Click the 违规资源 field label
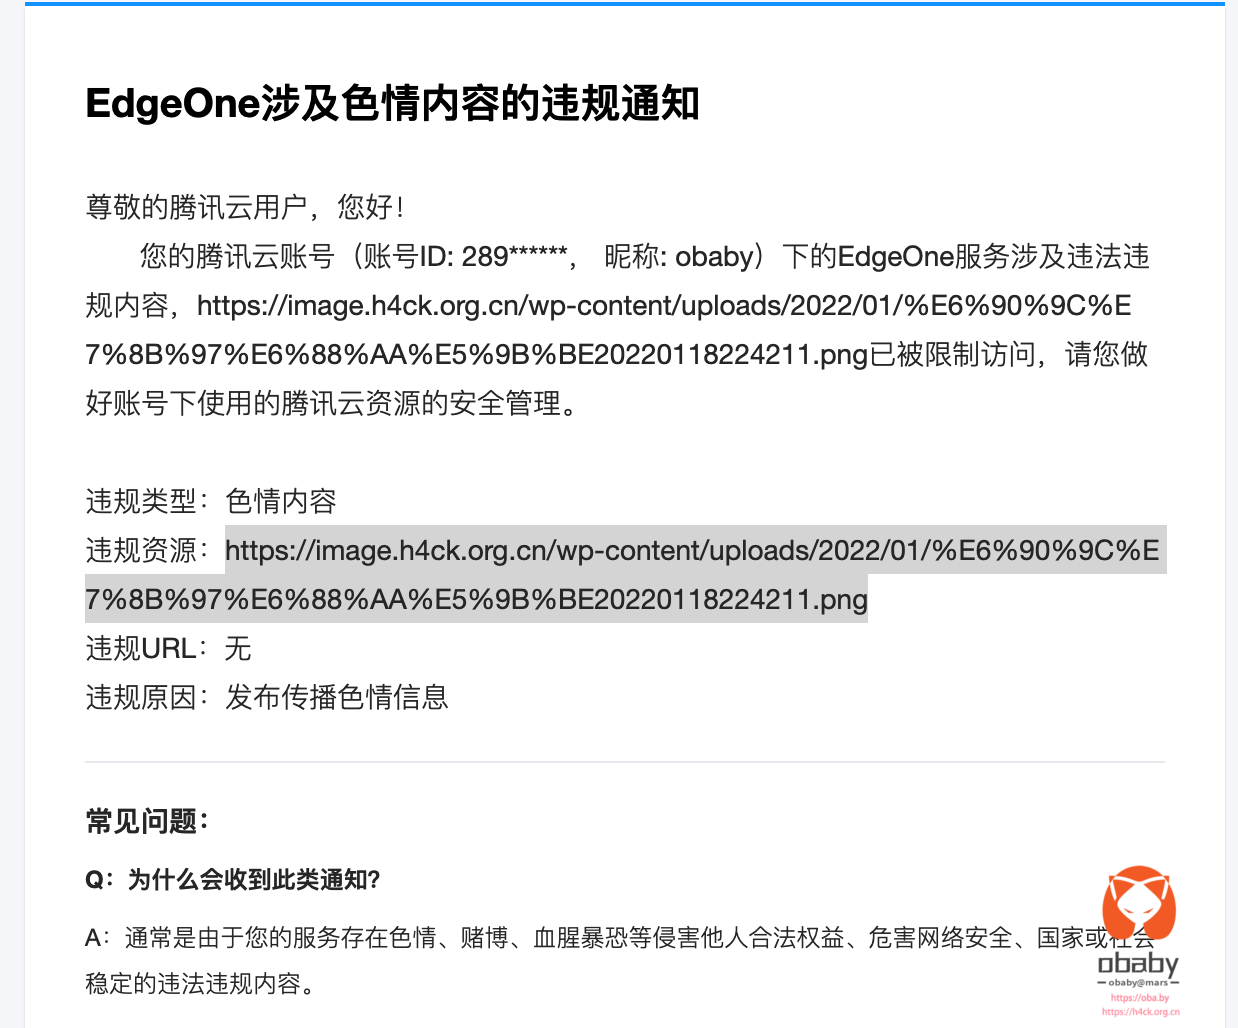The image size is (1238, 1028). pyautogui.click(x=148, y=551)
